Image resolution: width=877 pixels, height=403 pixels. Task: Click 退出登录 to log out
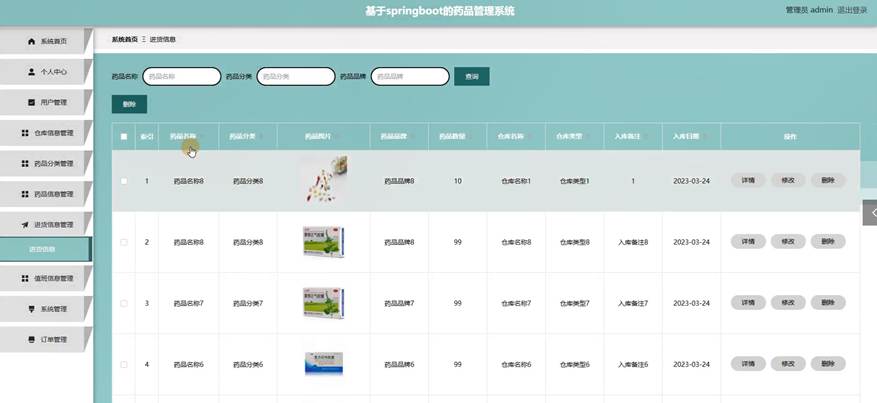[x=852, y=10]
